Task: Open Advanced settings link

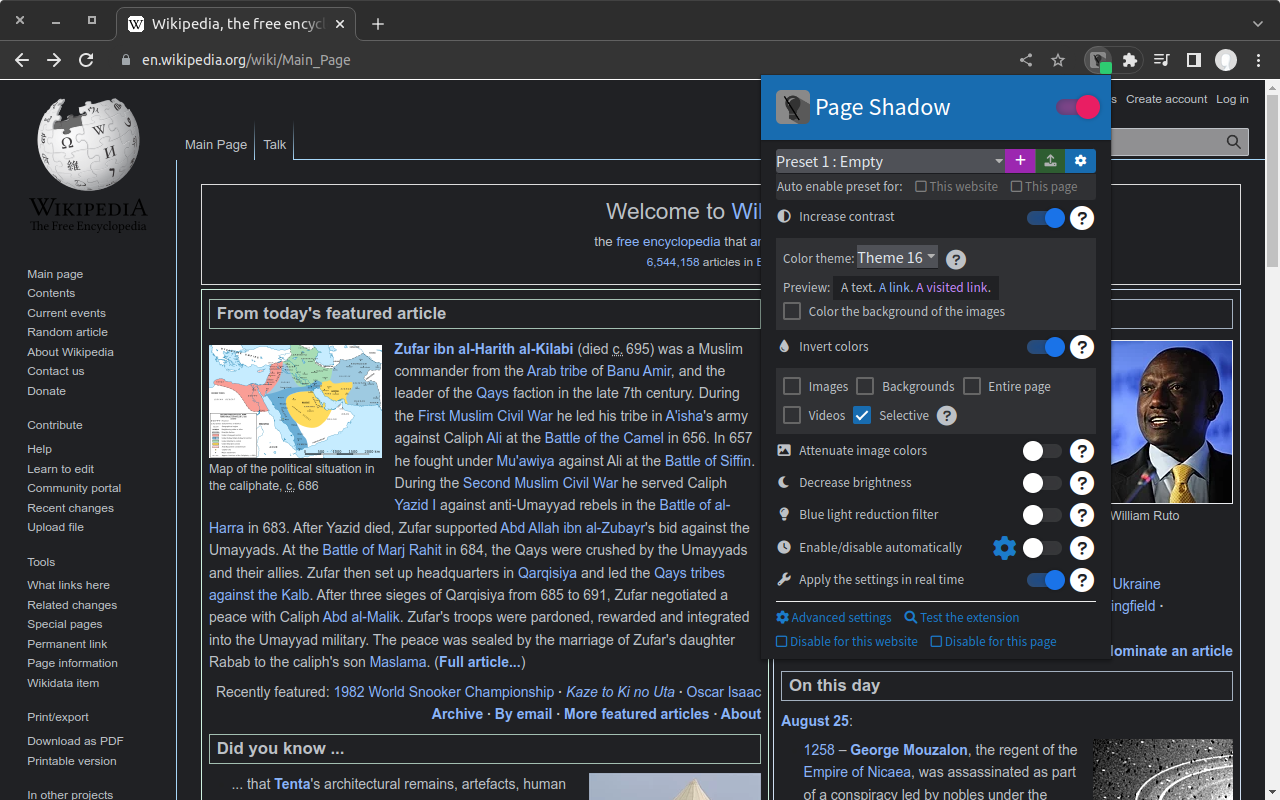Action: point(834,618)
